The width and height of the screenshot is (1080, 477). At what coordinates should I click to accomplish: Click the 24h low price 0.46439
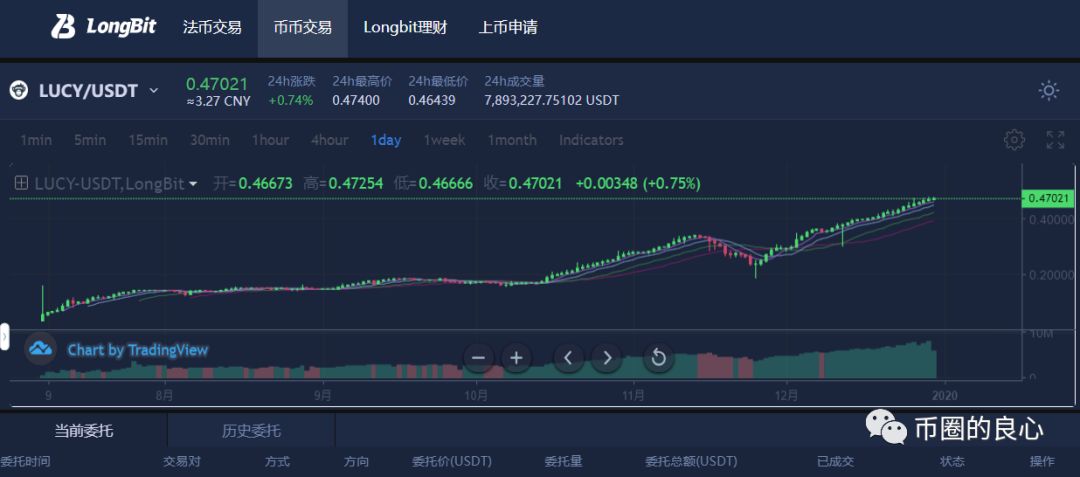pos(432,100)
